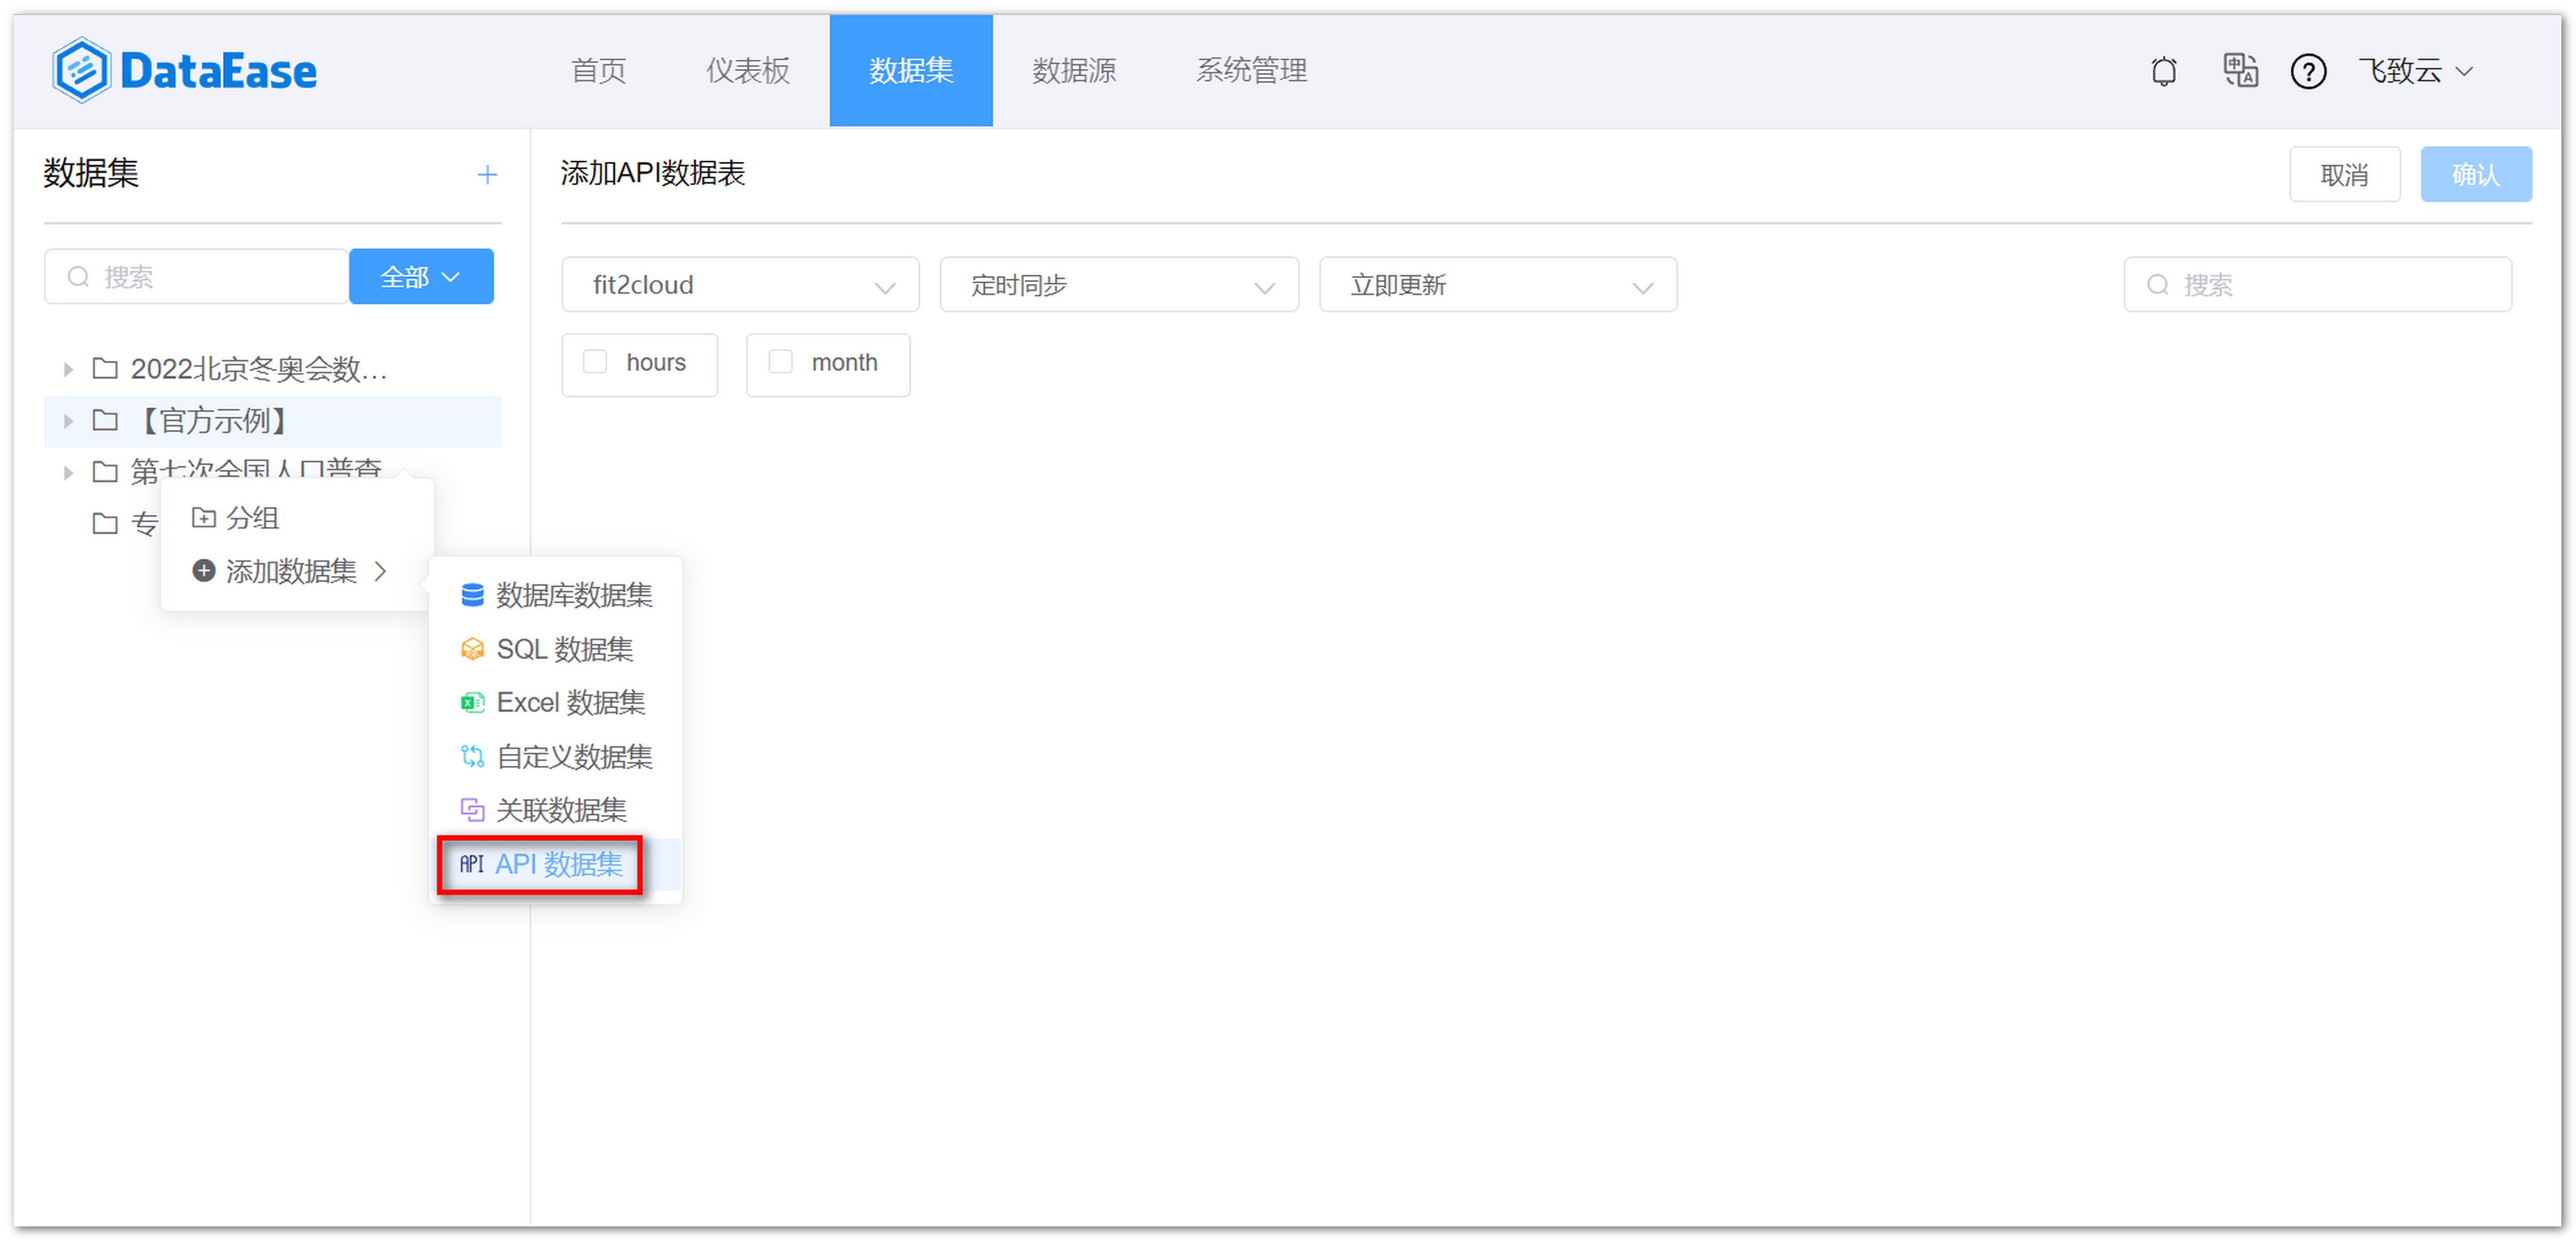Enable the hours checkbox
Viewport: 2576px width, 1241px height.
click(595, 363)
